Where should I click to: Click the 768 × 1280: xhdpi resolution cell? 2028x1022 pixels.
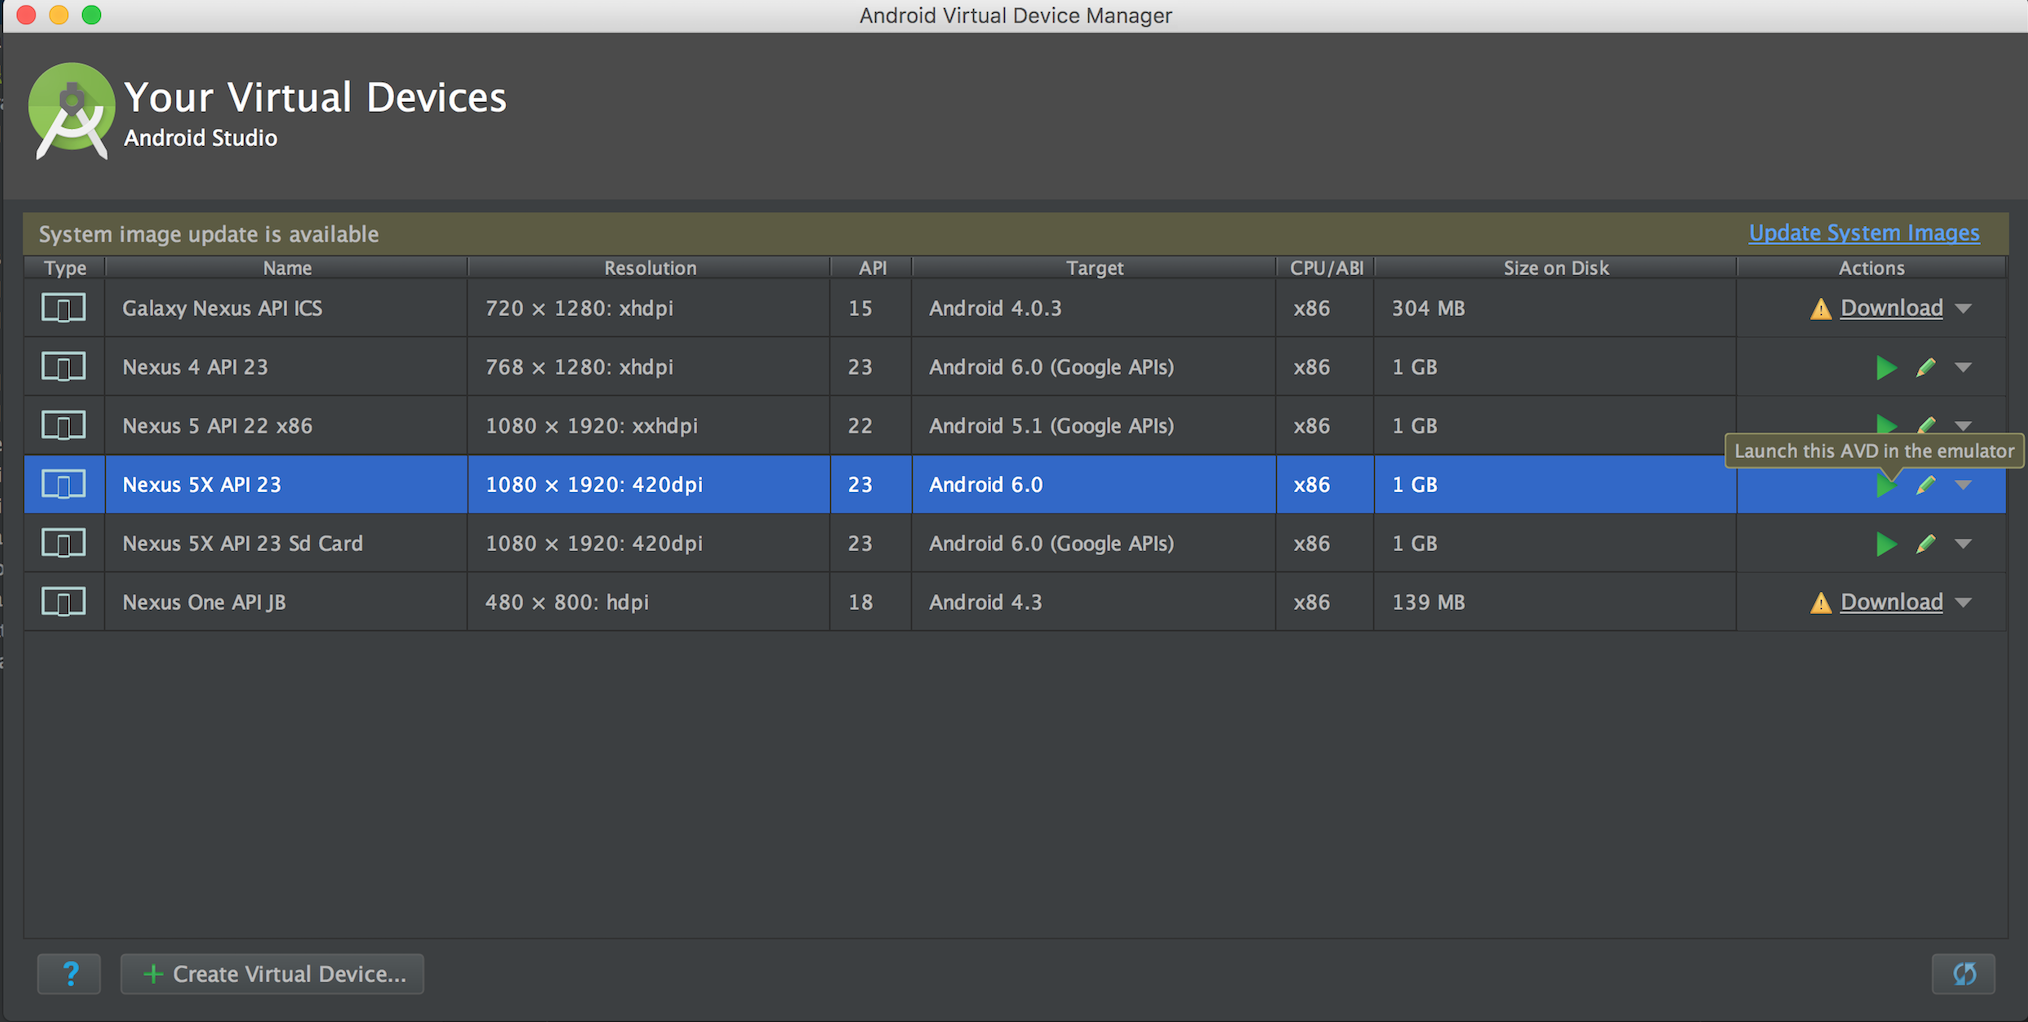(649, 367)
